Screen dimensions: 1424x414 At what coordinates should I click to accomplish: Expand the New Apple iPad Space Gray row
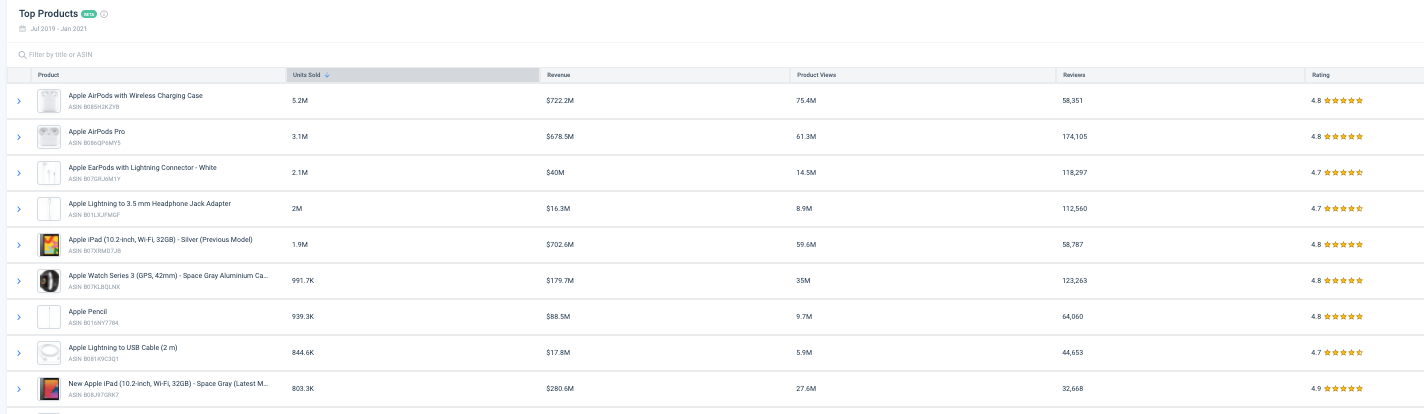(x=19, y=389)
